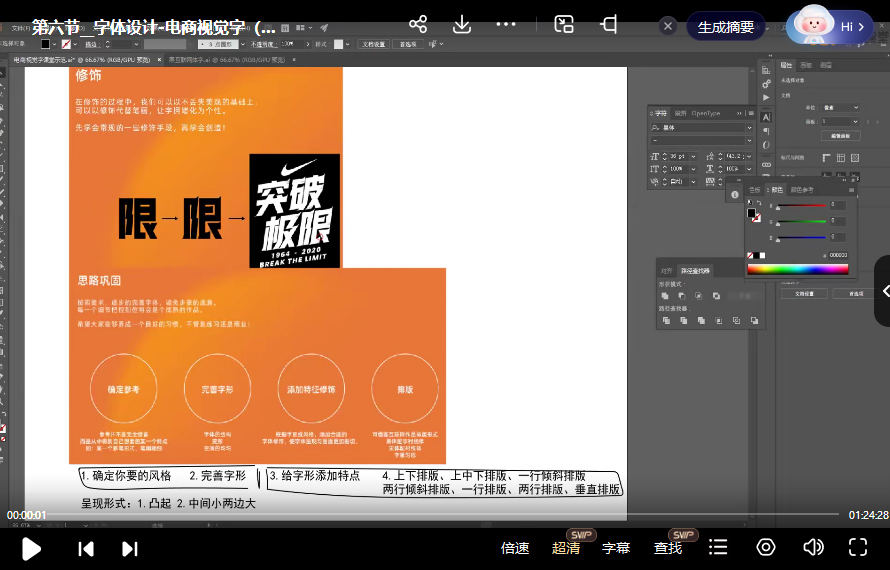Close the 生成摘要 prompt with the X
Viewport: 890px width, 570px height.
(x=668, y=26)
